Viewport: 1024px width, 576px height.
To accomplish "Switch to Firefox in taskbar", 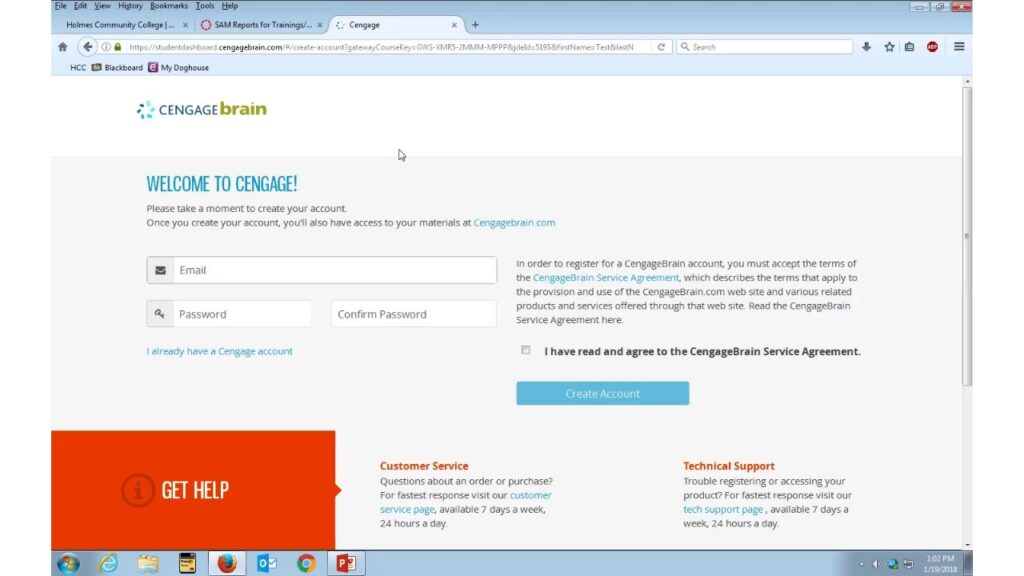I will 227,563.
